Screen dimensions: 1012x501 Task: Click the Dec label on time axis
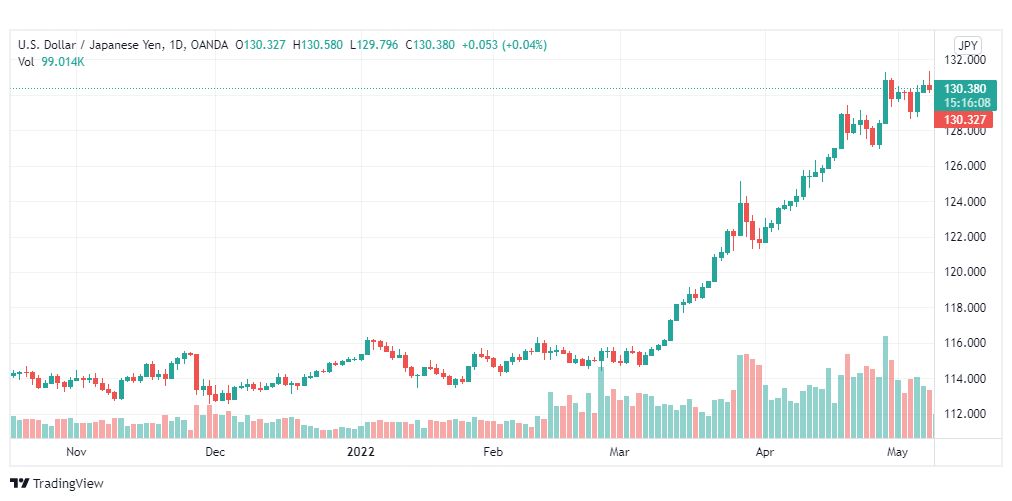click(x=215, y=452)
